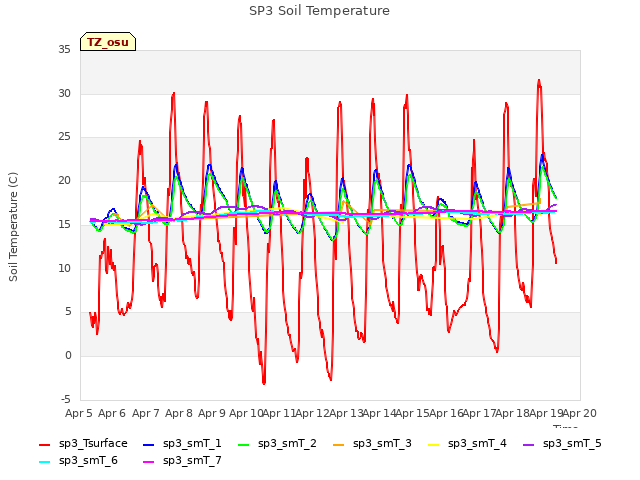Click the Apr 5 x-axis tick label

point(79,413)
